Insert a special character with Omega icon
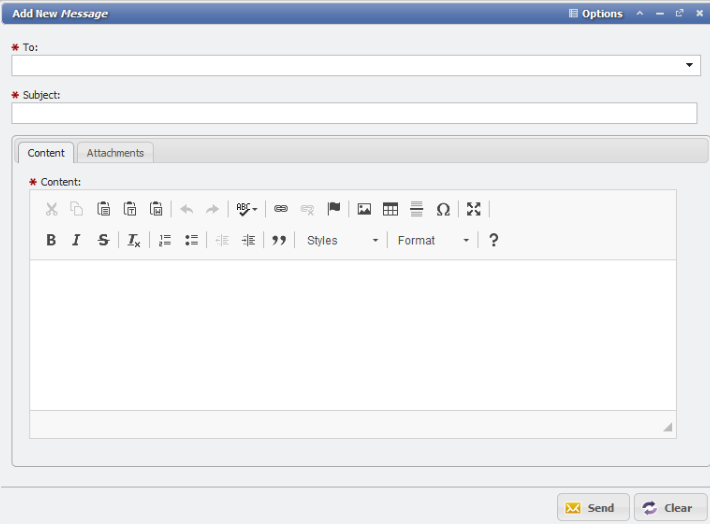 coord(443,209)
